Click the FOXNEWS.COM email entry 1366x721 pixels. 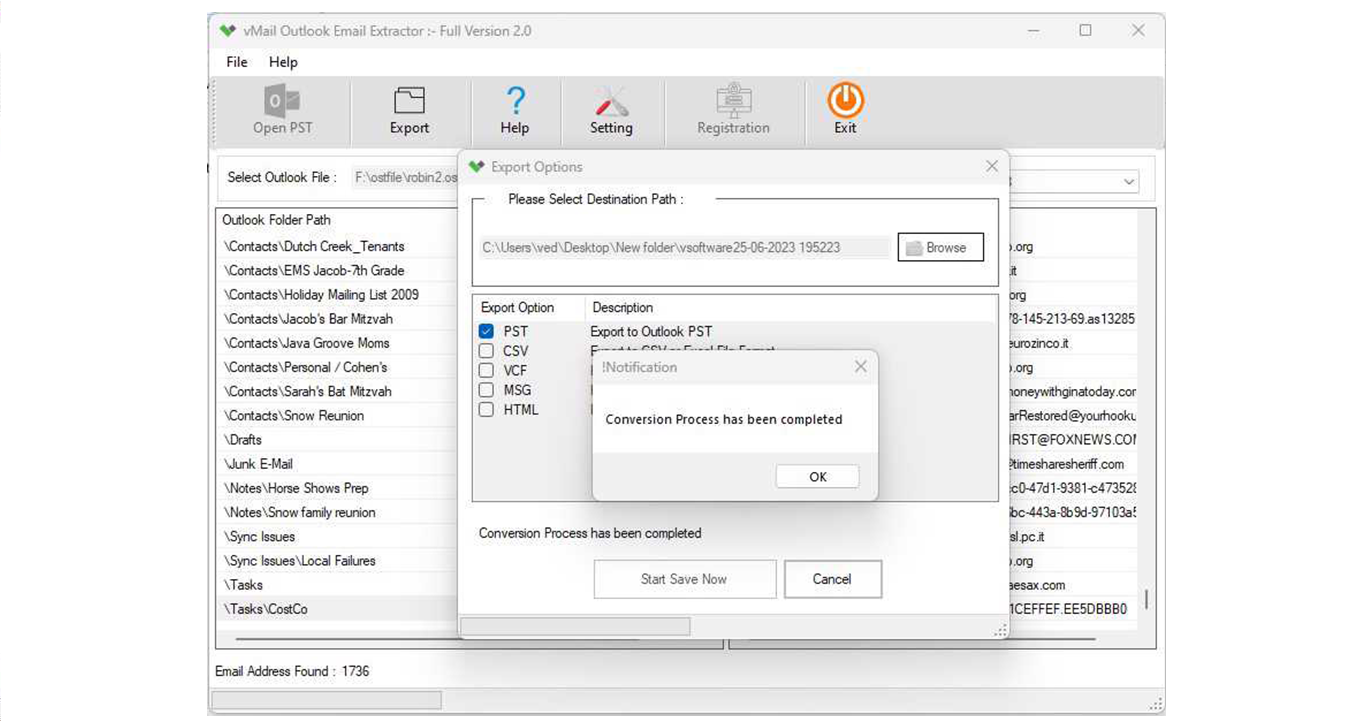(1073, 440)
